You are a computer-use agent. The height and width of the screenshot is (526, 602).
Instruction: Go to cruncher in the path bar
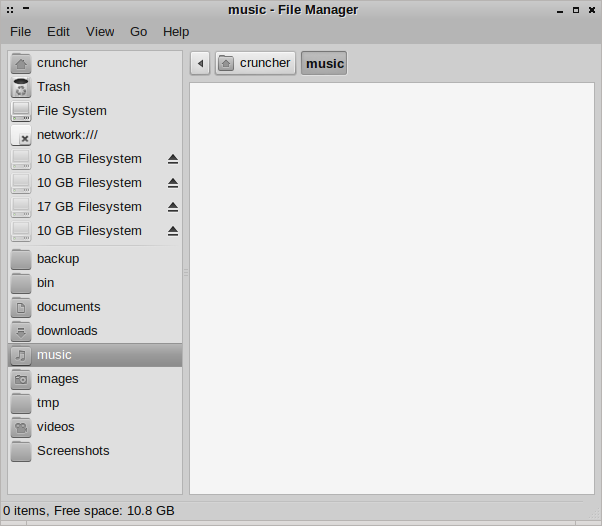[255, 63]
